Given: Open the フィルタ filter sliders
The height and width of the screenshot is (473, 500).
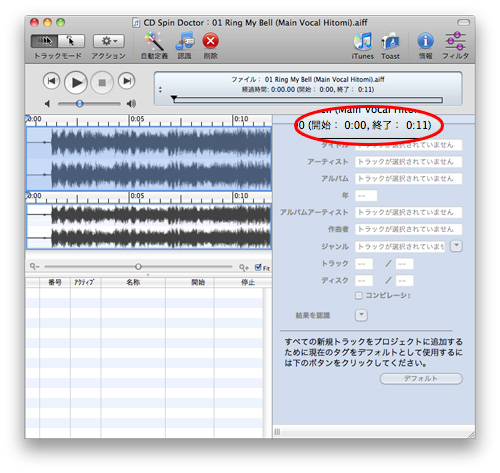Looking at the screenshot, I should point(455,41).
